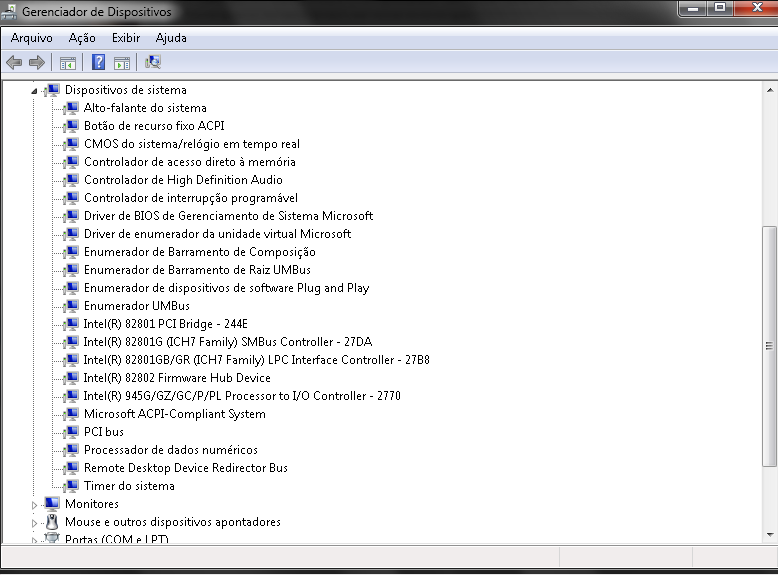778x575 pixels.
Task: Click the Monitores category monitor icon
Action: point(52,504)
